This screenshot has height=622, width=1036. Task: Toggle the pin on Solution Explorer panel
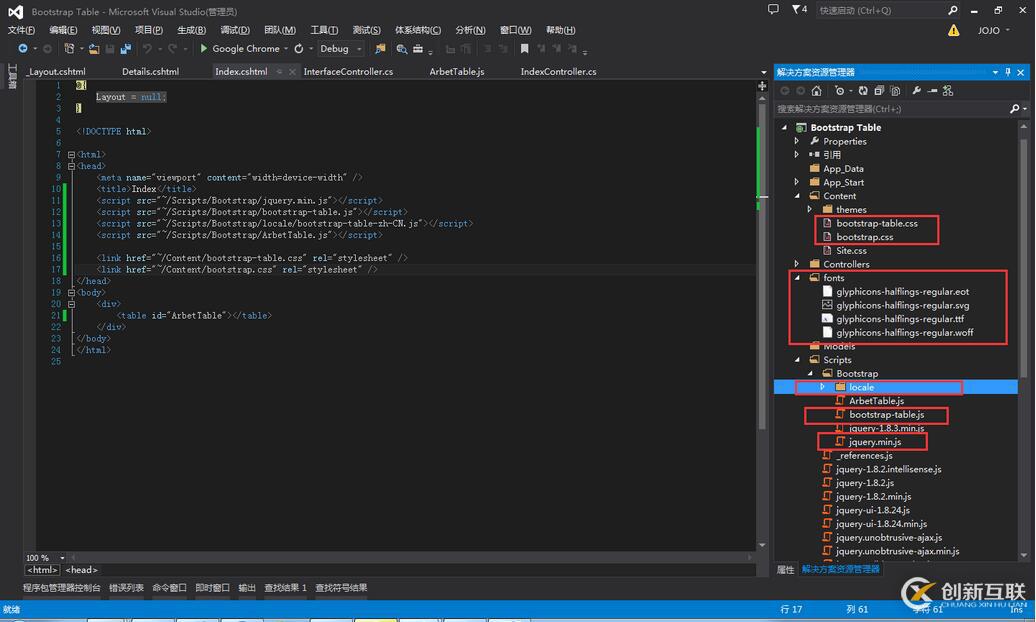[1008, 72]
